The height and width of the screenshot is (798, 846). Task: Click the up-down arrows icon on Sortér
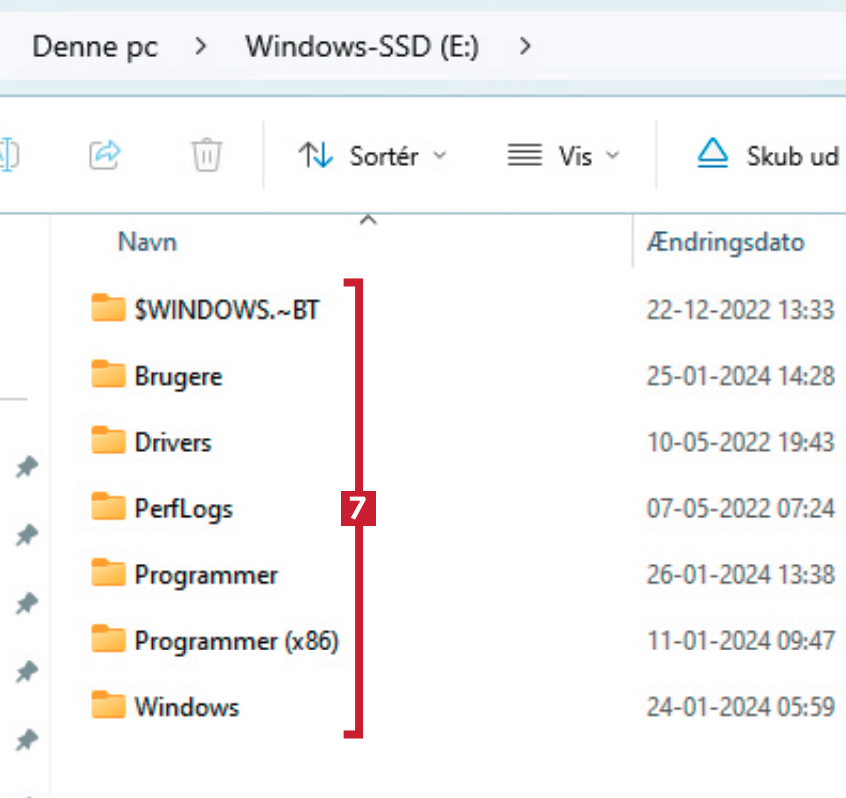coord(316,156)
